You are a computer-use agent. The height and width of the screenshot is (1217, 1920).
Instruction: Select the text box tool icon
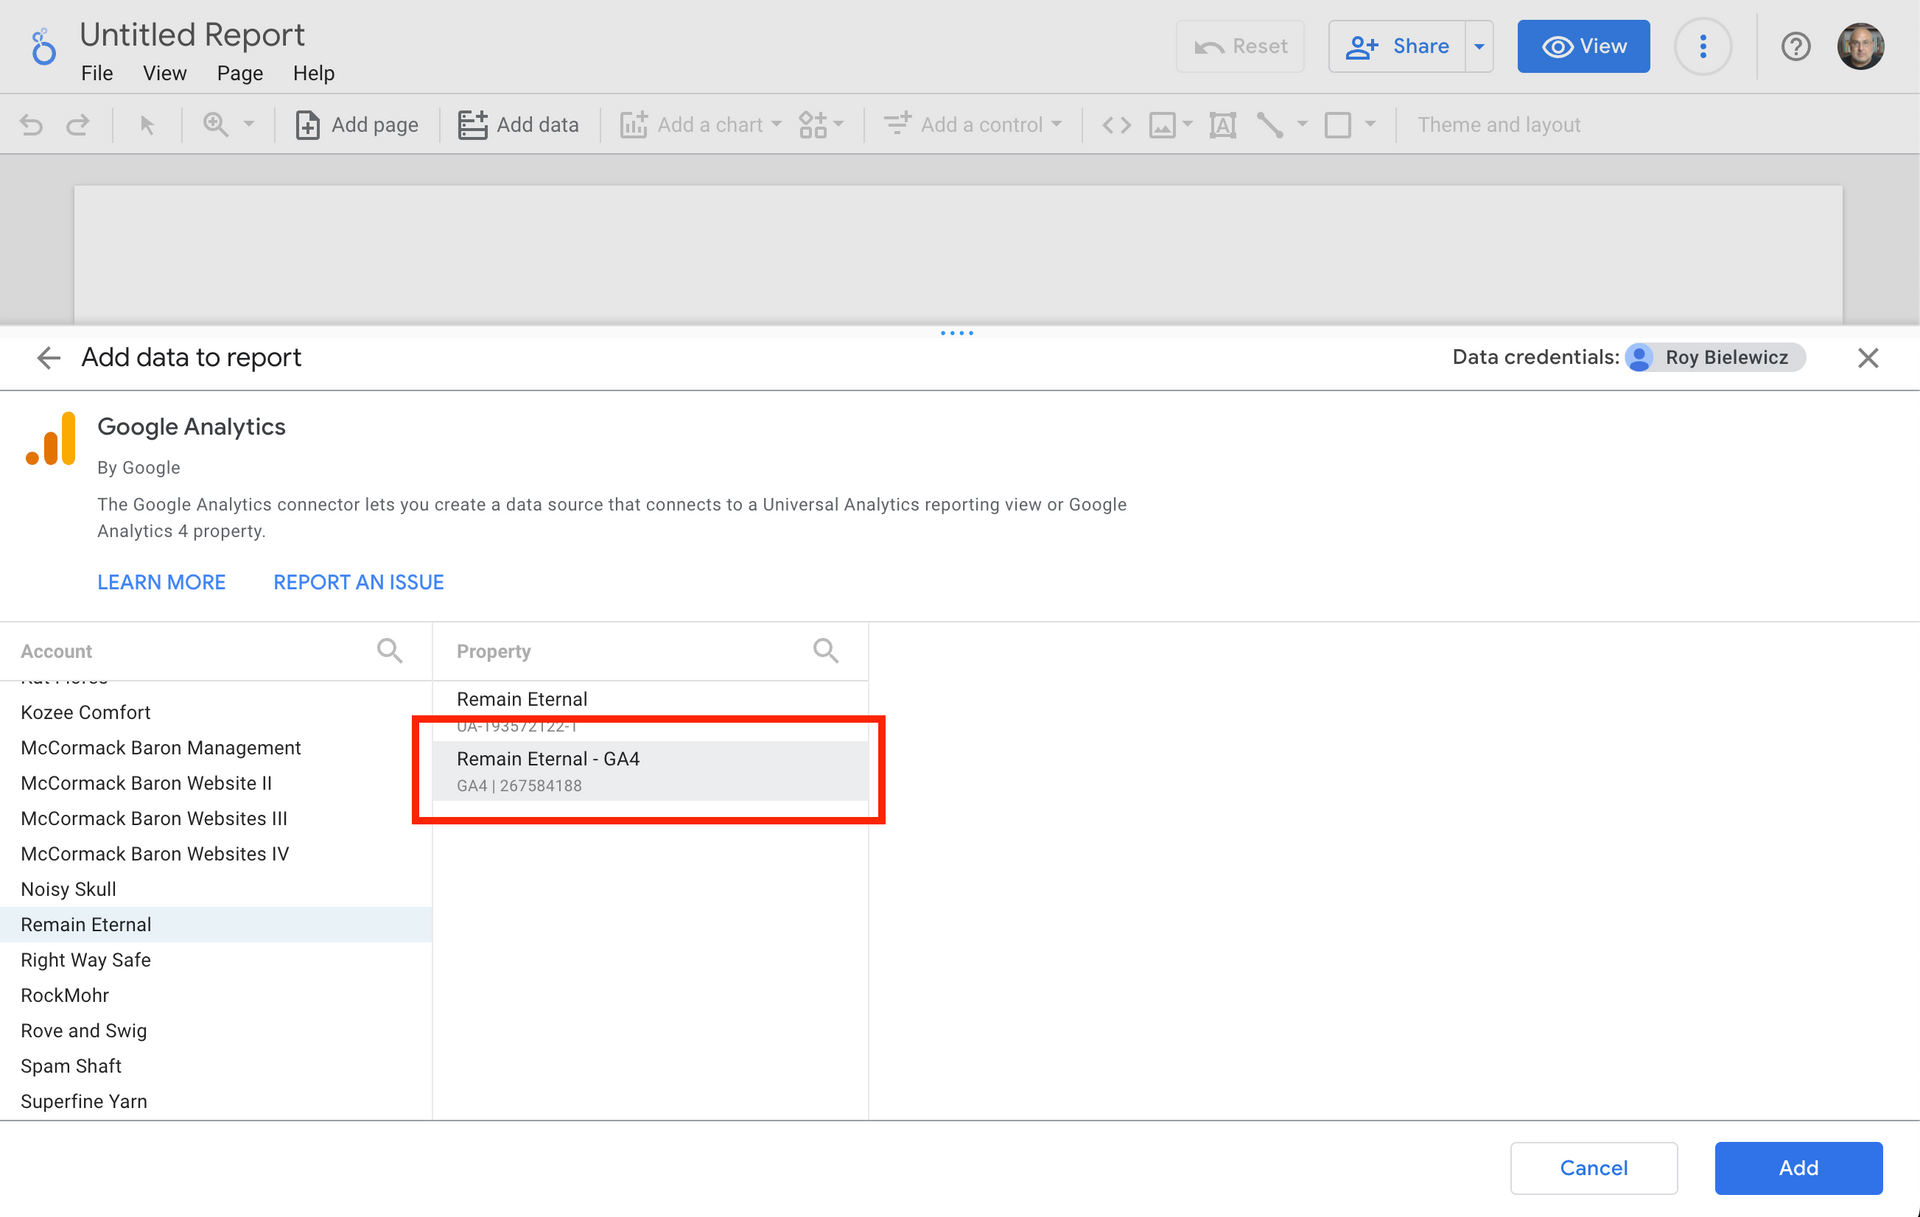point(1223,125)
